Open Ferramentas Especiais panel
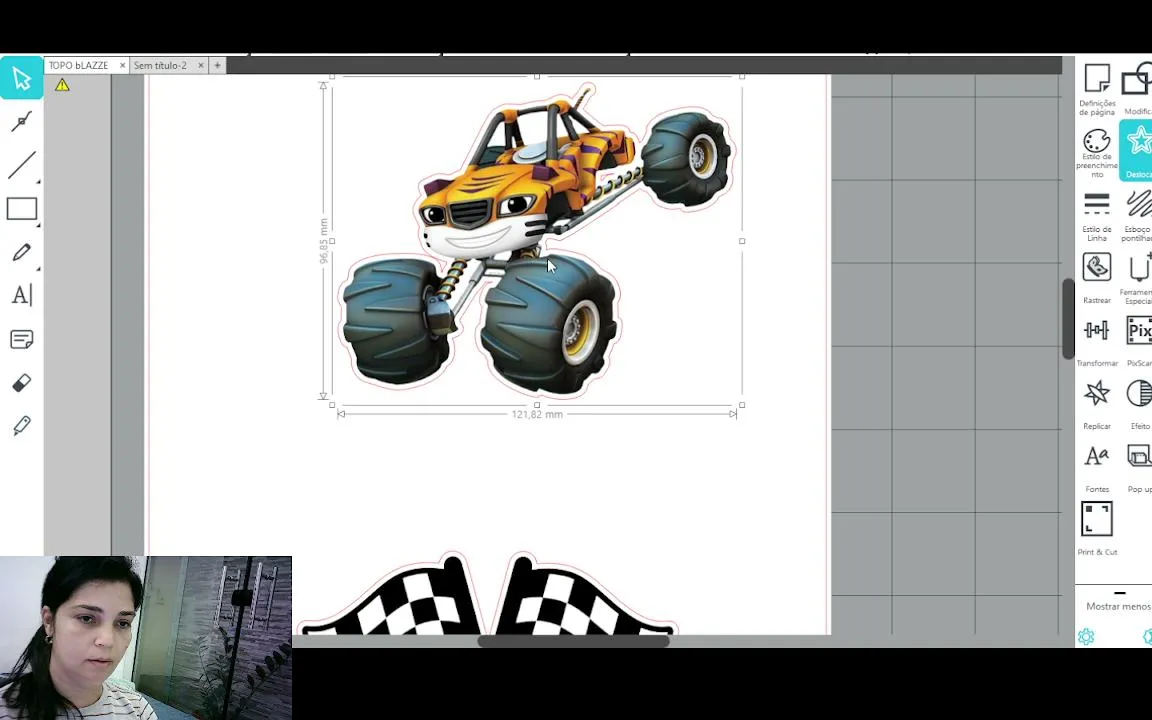 click(1137, 278)
